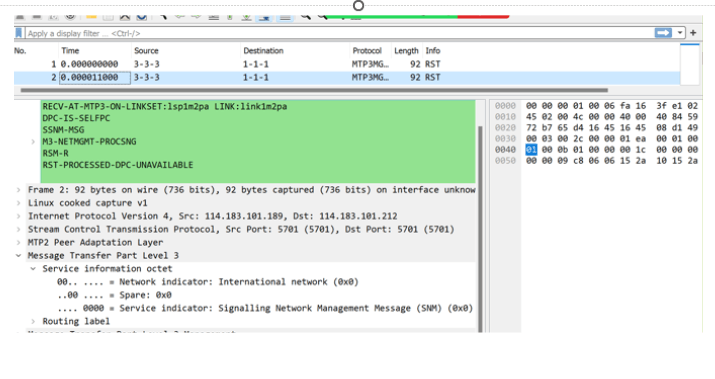Click the highlighted 01 byte in hex row 0040
715x379 pixels.
531,150
